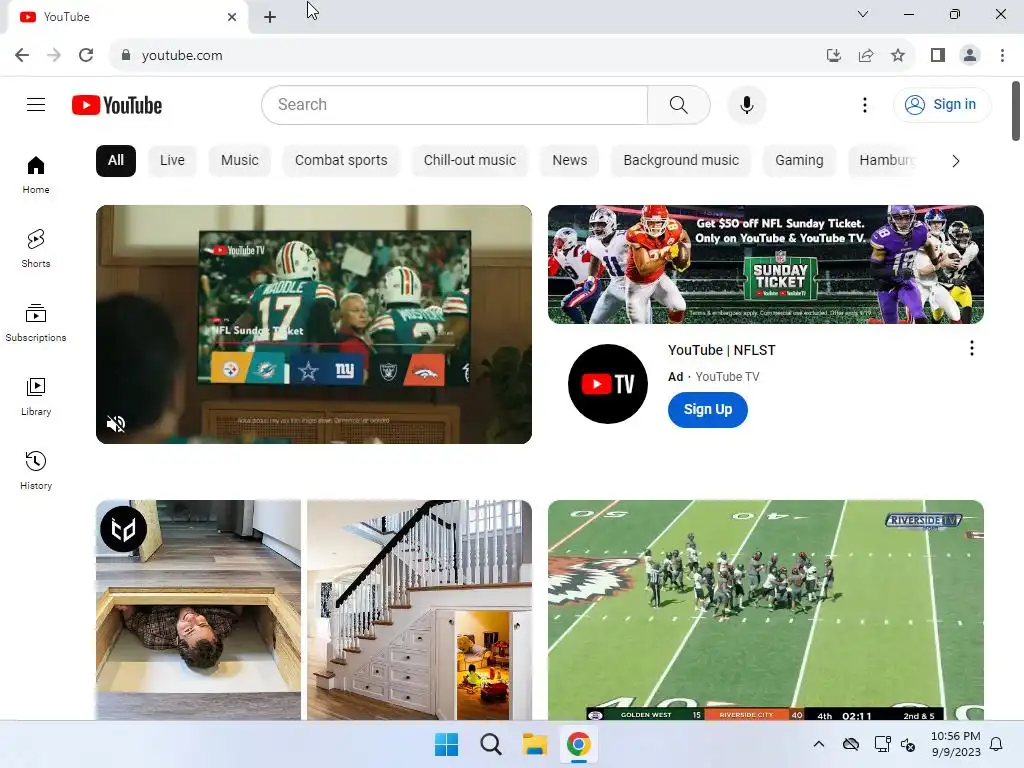The width and height of the screenshot is (1024, 768).
Task: Open the NFL Sunday Ticket video thumbnail
Action: [313, 325]
